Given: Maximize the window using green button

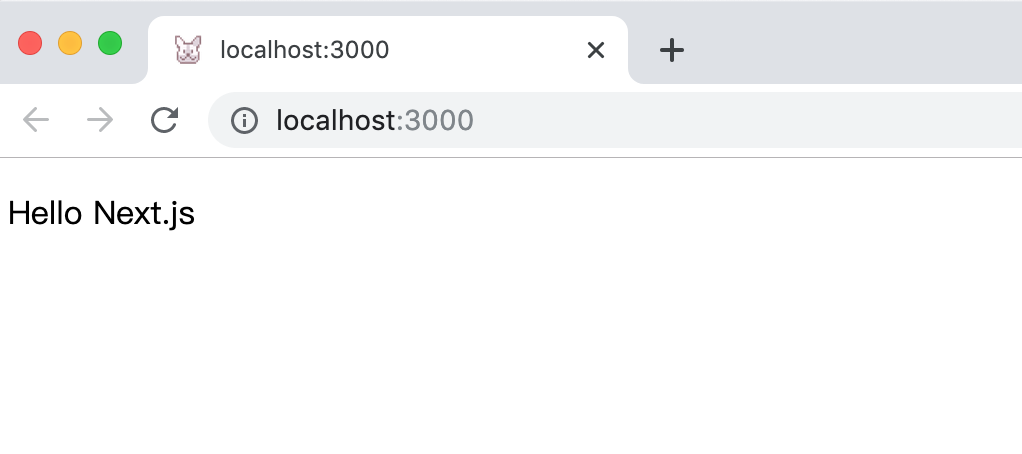Looking at the screenshot, I should click(110, 44).
